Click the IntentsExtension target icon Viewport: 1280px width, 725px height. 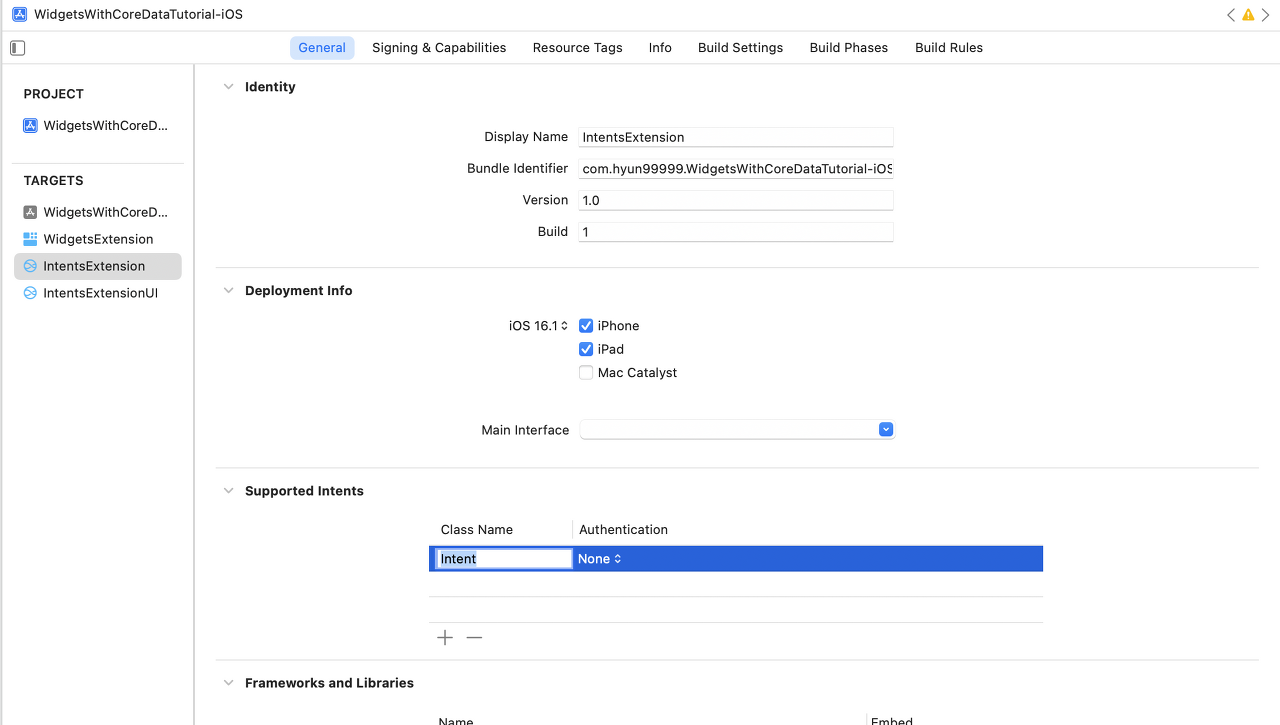(30, 266)
